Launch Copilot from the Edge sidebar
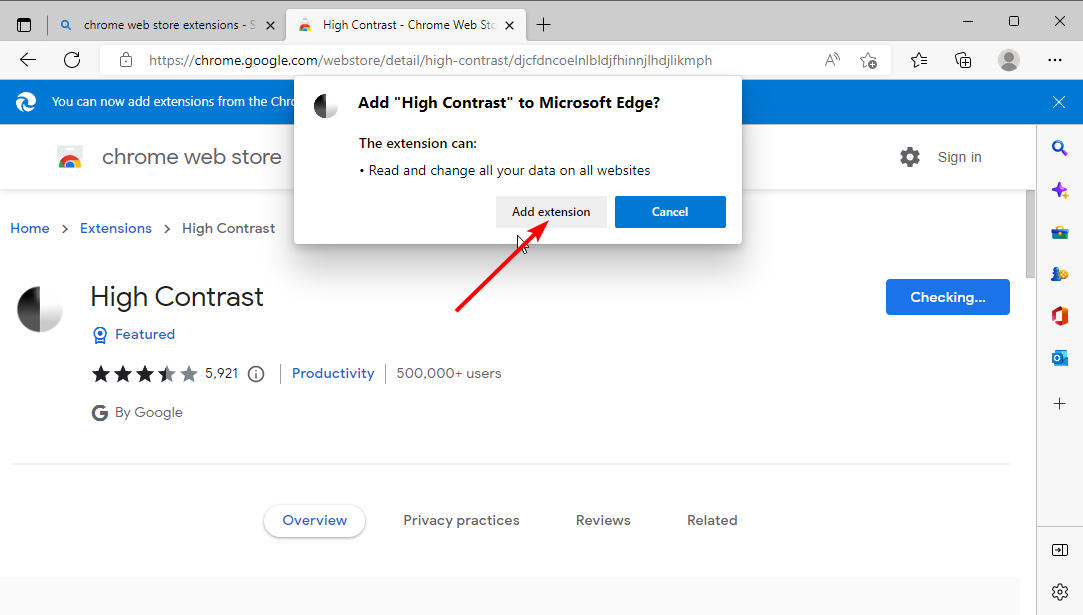 click(x=1060, y=190)
